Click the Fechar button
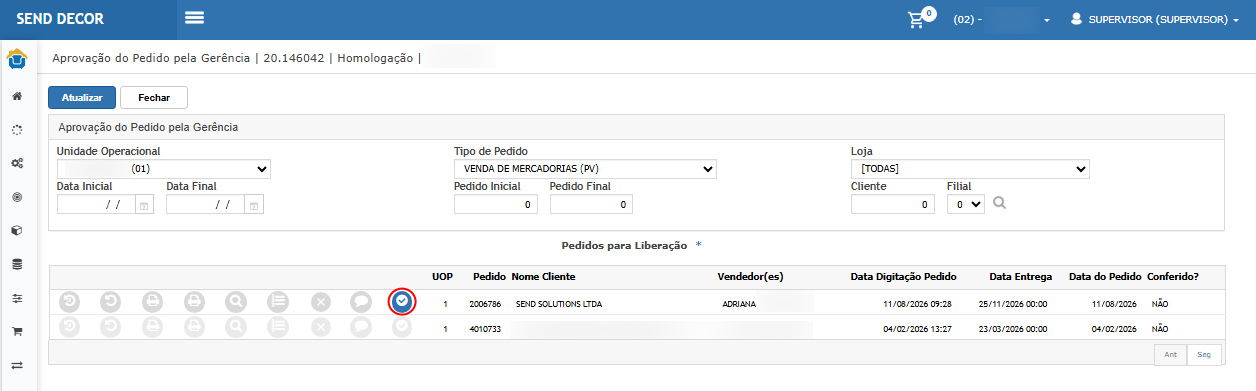Screen dimensions: 1256x391 tap(154, 98)
